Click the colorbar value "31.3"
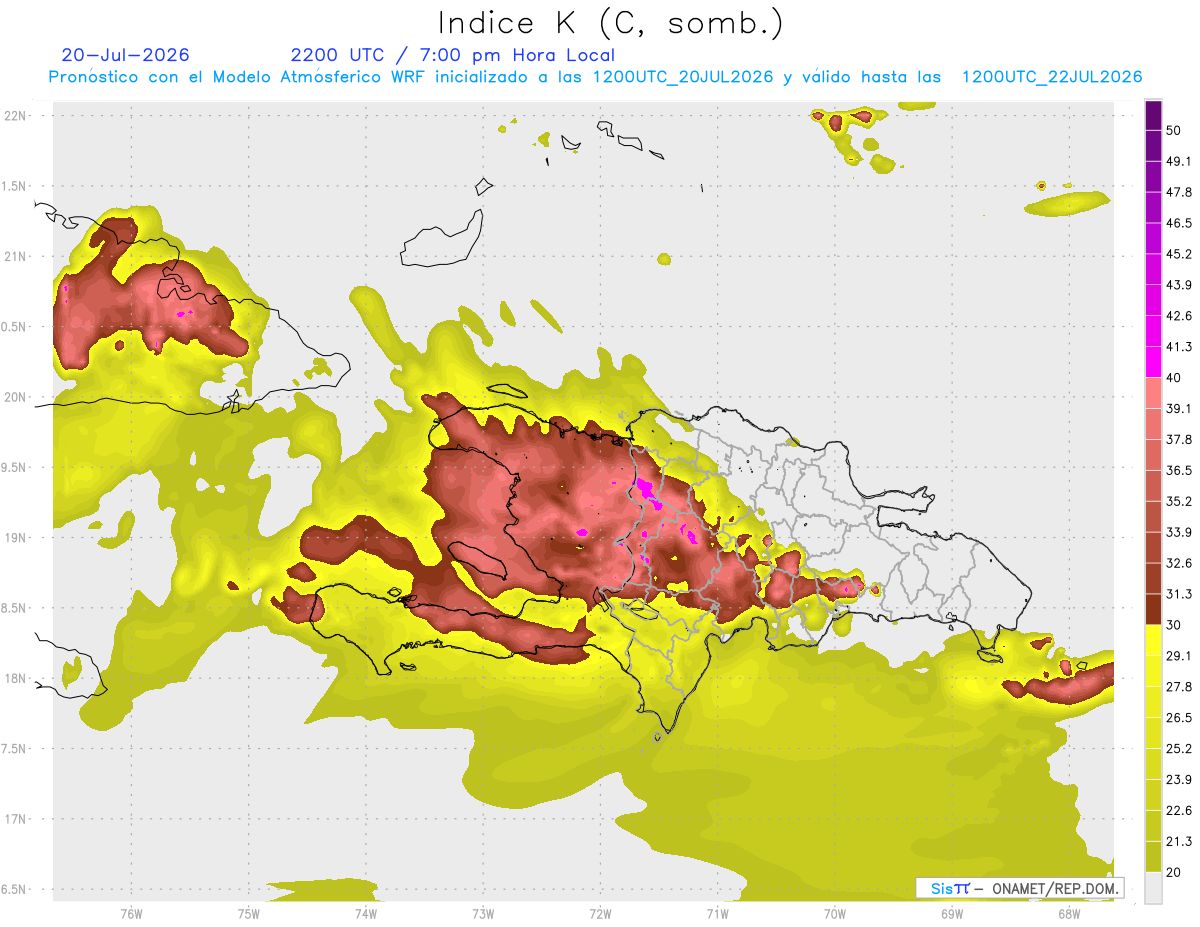The image size is (1200, 927). tap(1179, 595)
